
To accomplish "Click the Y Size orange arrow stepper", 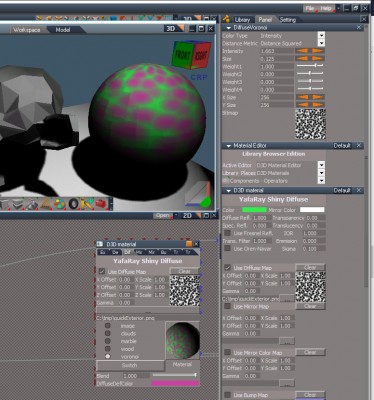I will [x=310, y=105].
